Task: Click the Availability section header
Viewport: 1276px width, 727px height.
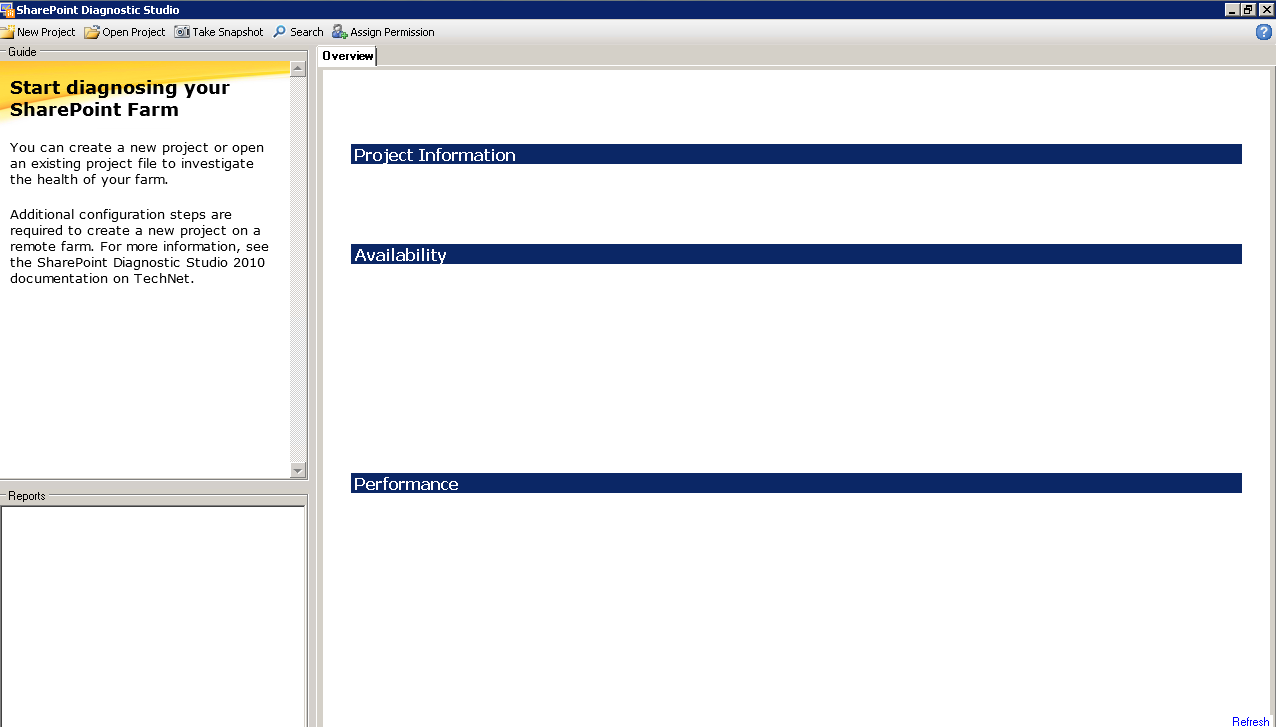Action: point(796,254)
